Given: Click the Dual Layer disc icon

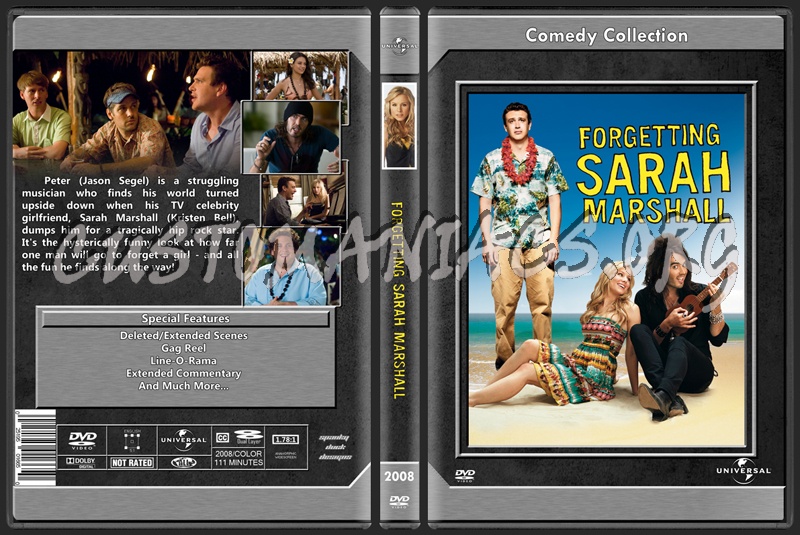Looking at the screenshot, I should click(x=248, y=437).
